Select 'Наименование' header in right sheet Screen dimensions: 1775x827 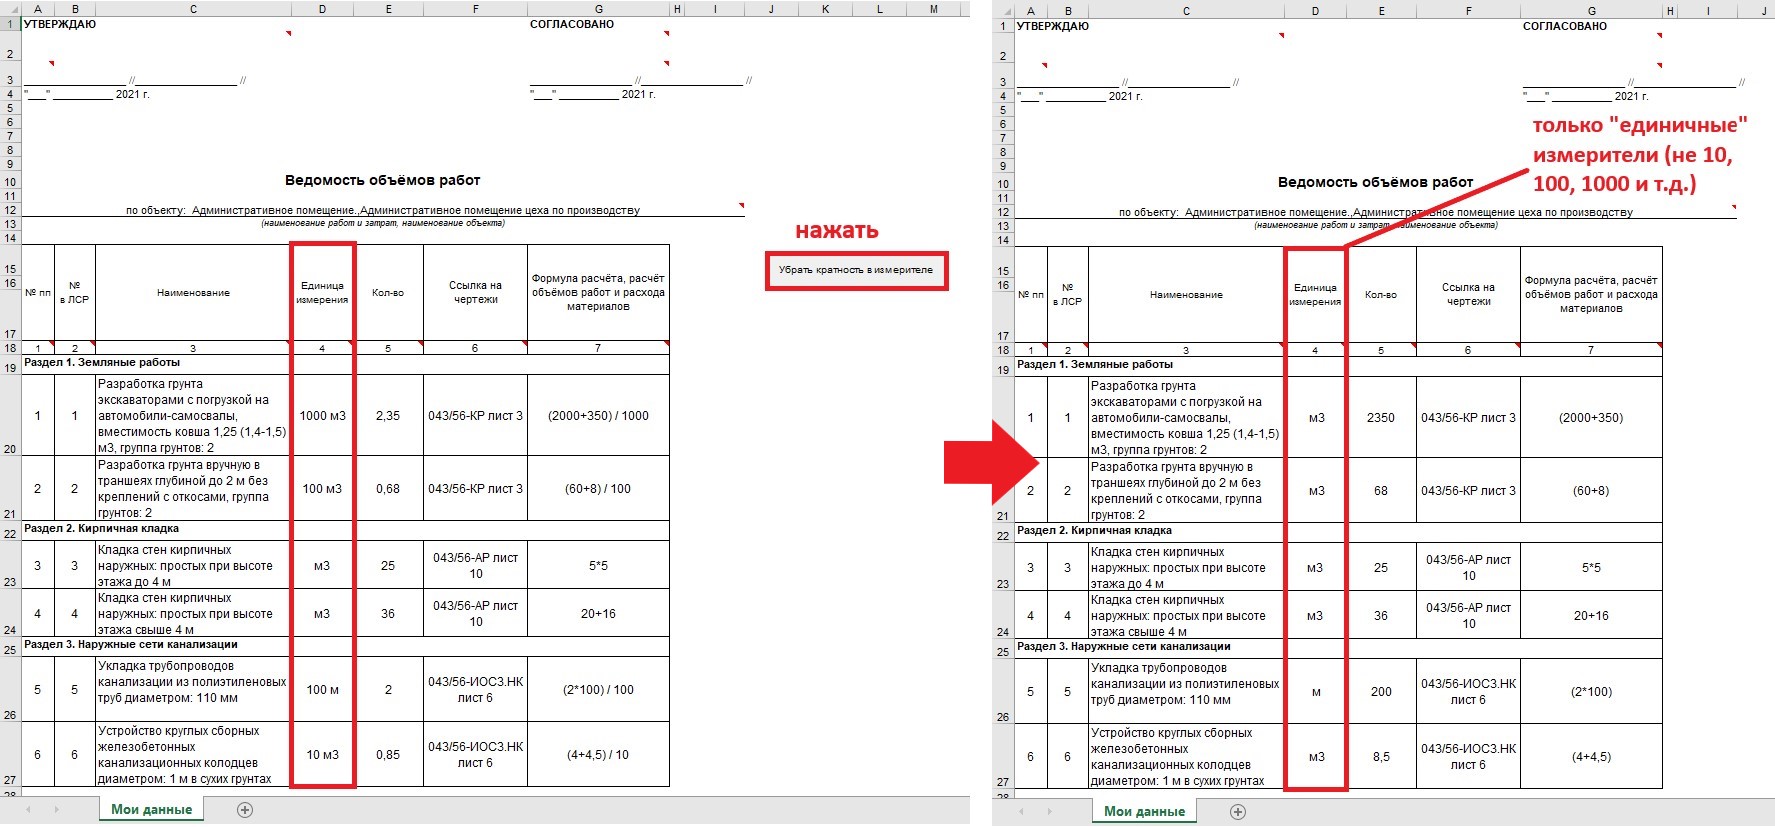(x=1186, y=295)
